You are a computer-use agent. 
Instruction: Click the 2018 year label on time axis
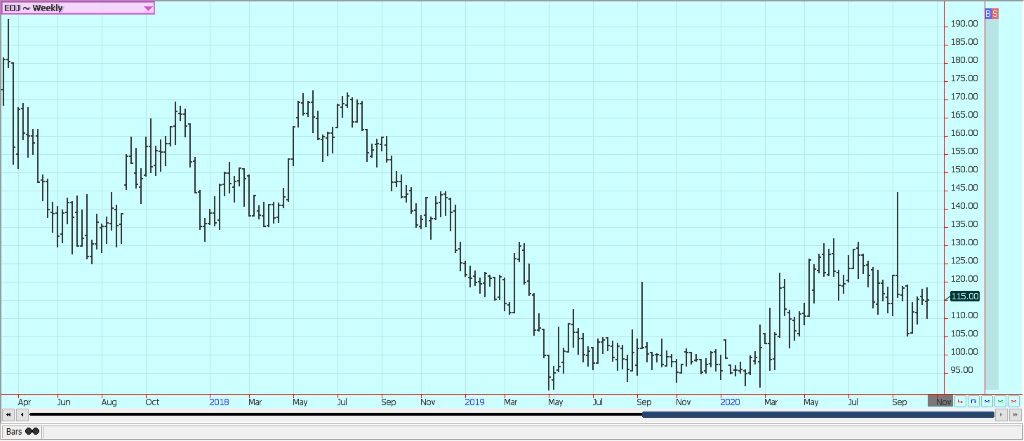(219, 402)
